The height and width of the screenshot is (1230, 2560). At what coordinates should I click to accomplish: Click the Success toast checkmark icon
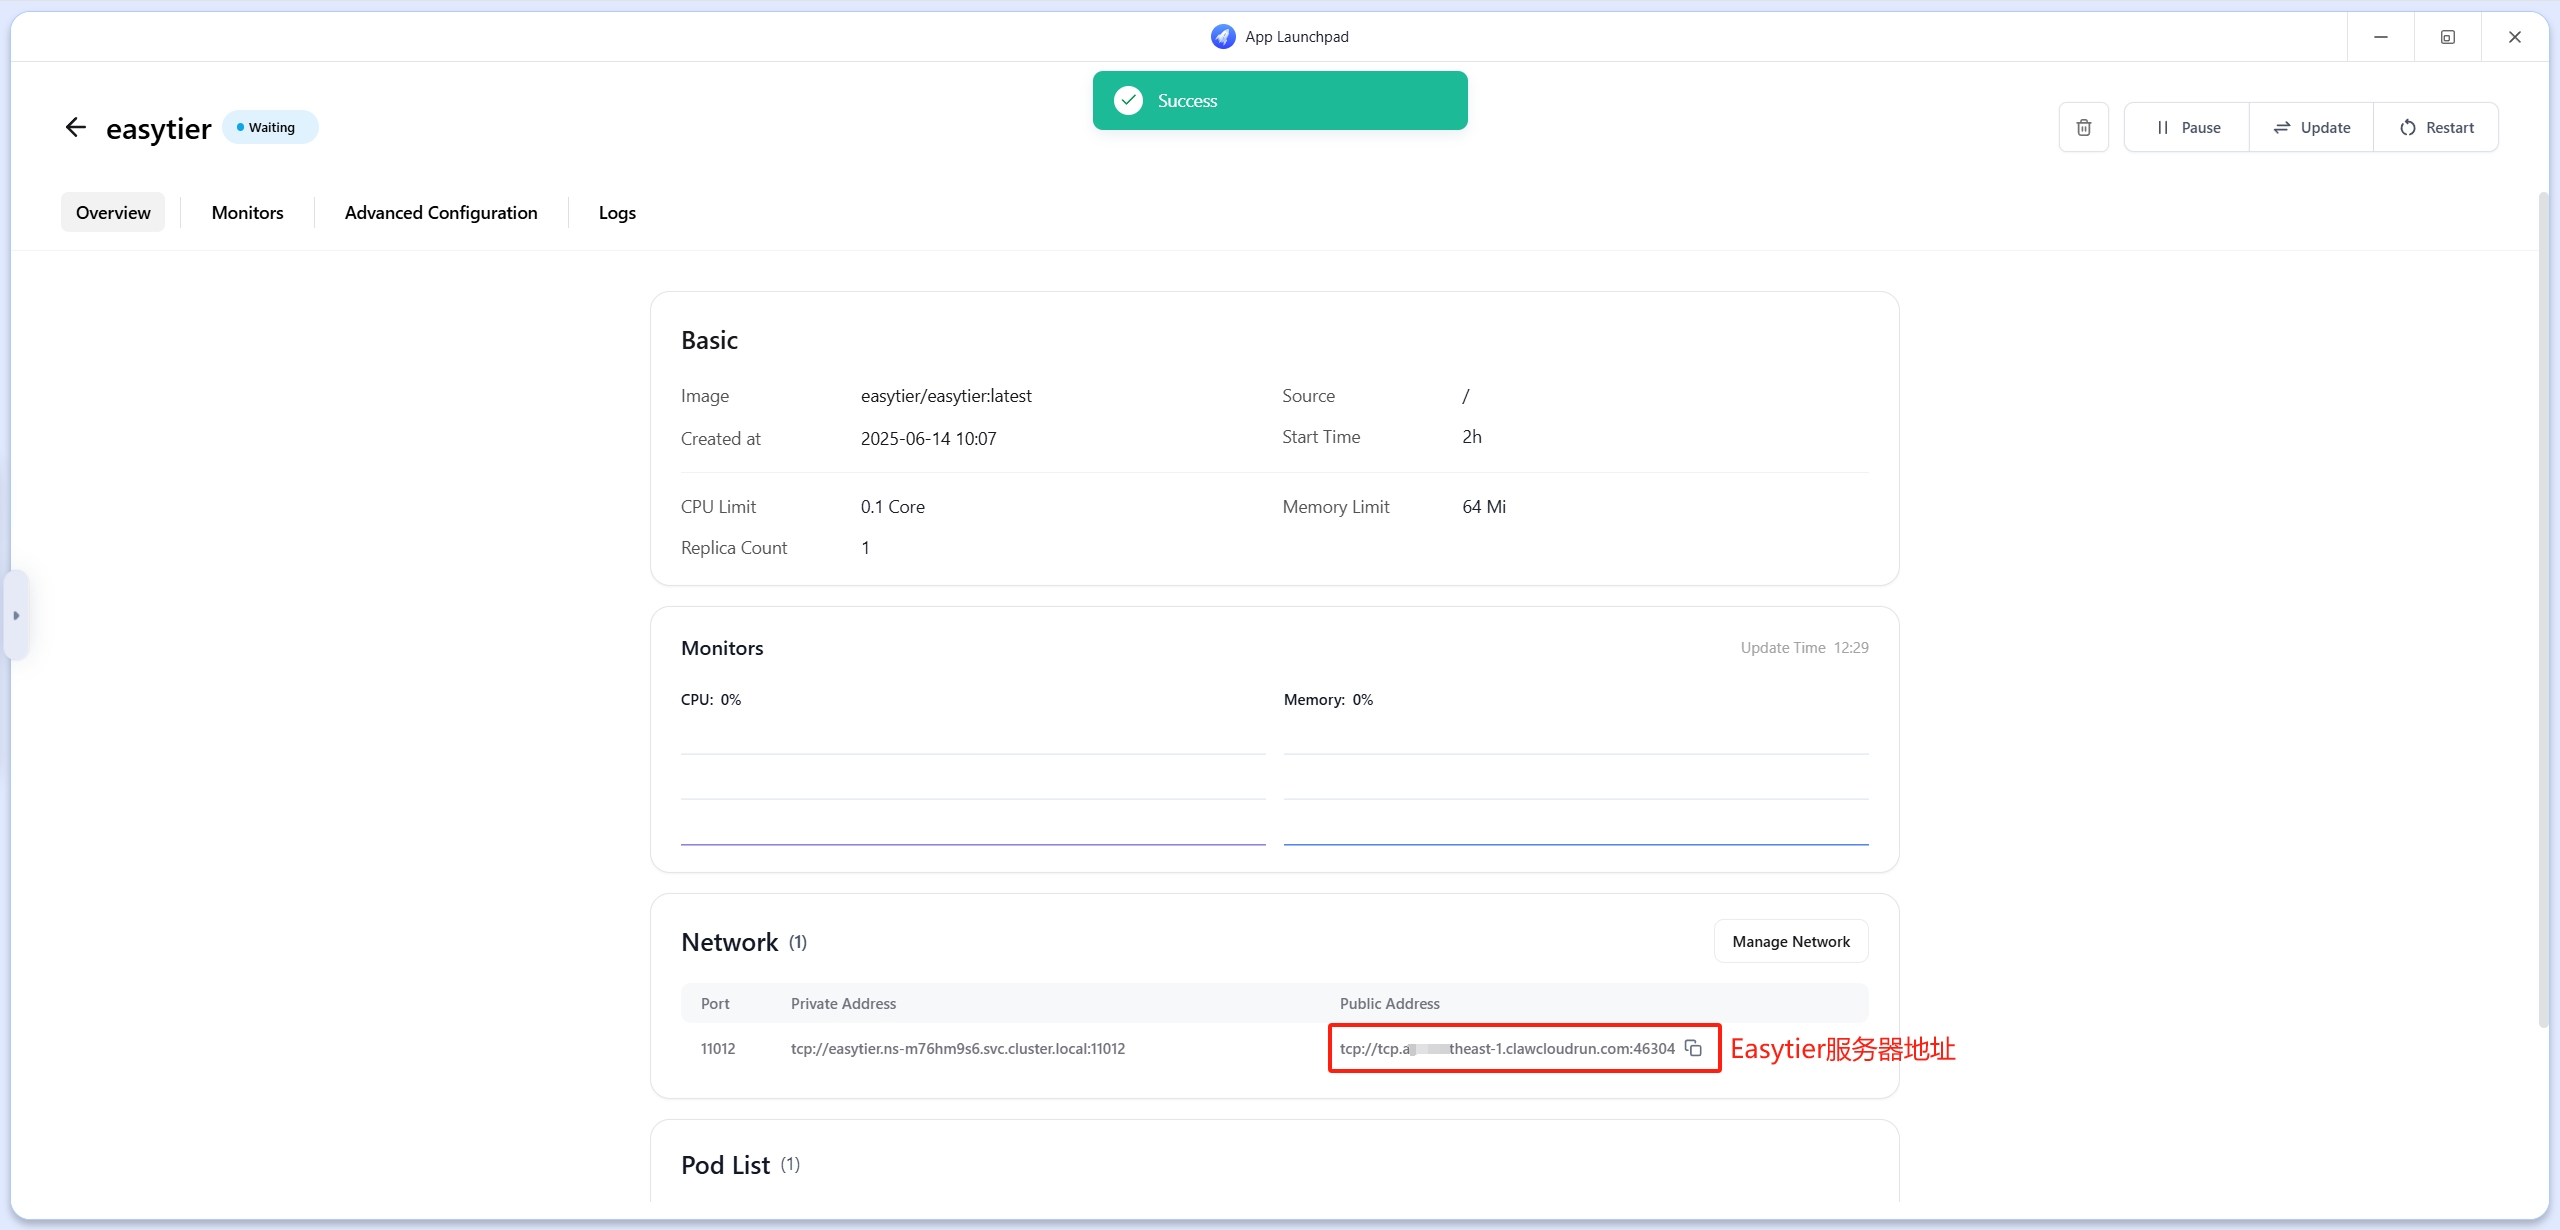click(1128, 100)
